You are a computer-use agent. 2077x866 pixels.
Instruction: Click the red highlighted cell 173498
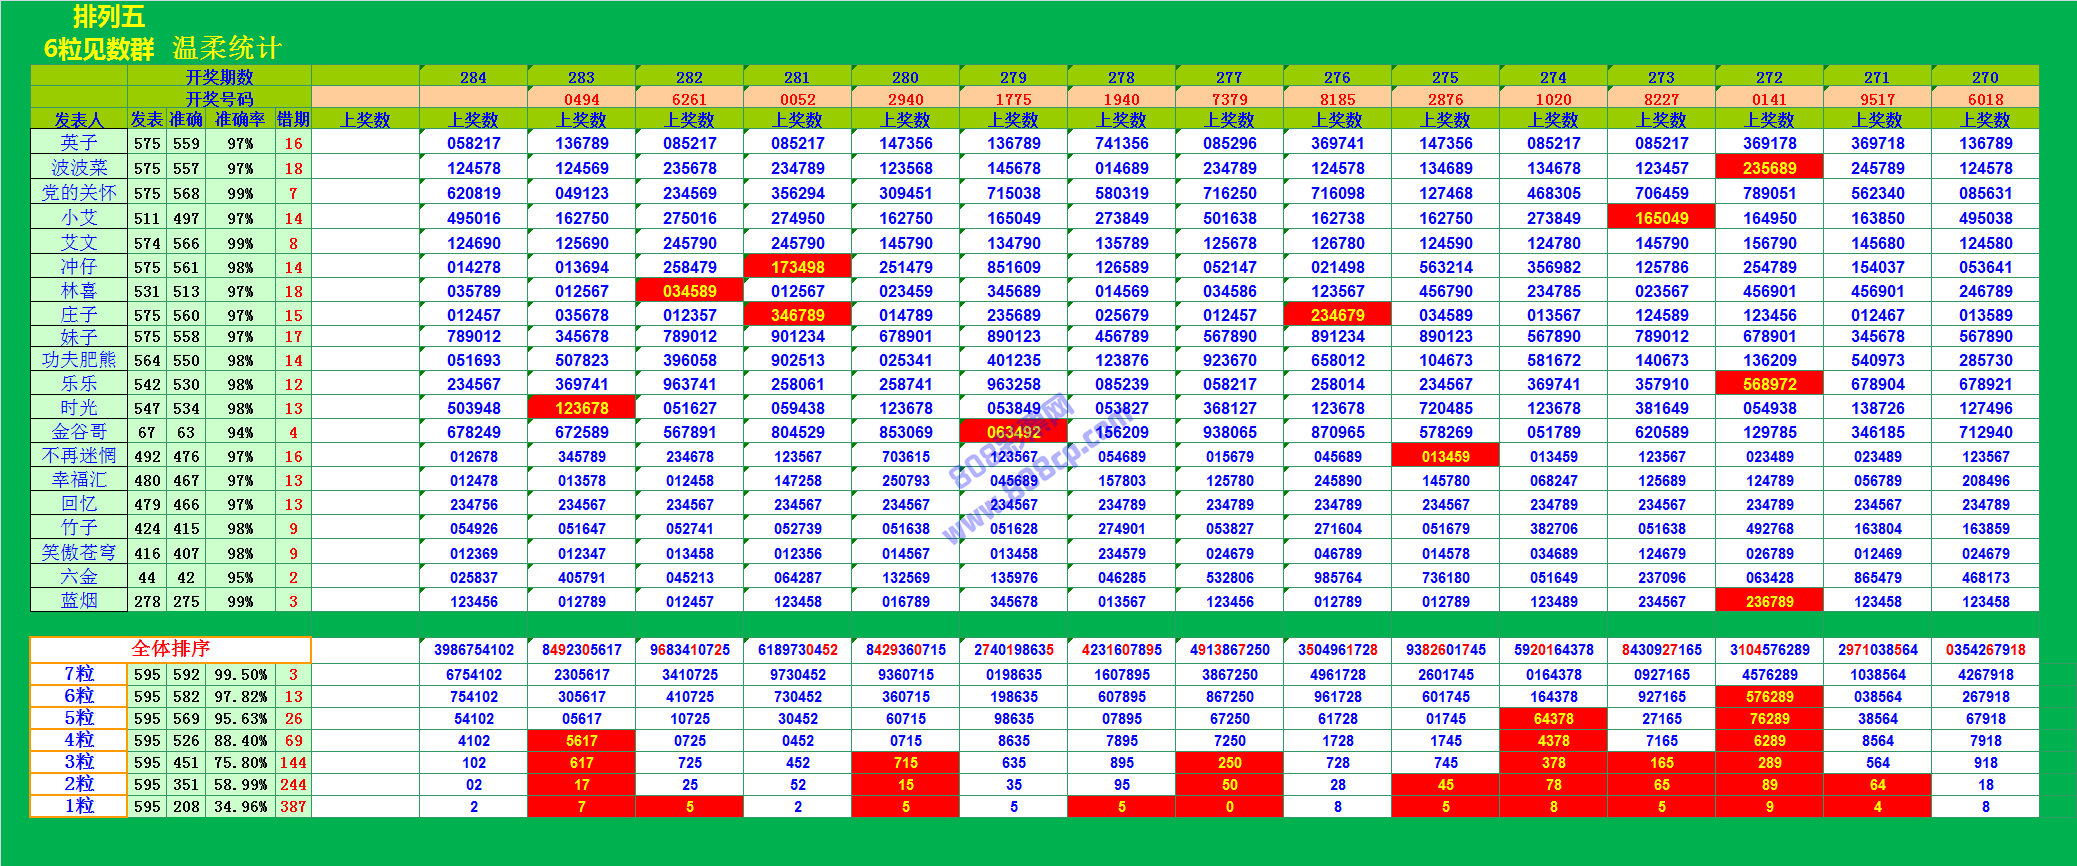(x=797, y=267)
